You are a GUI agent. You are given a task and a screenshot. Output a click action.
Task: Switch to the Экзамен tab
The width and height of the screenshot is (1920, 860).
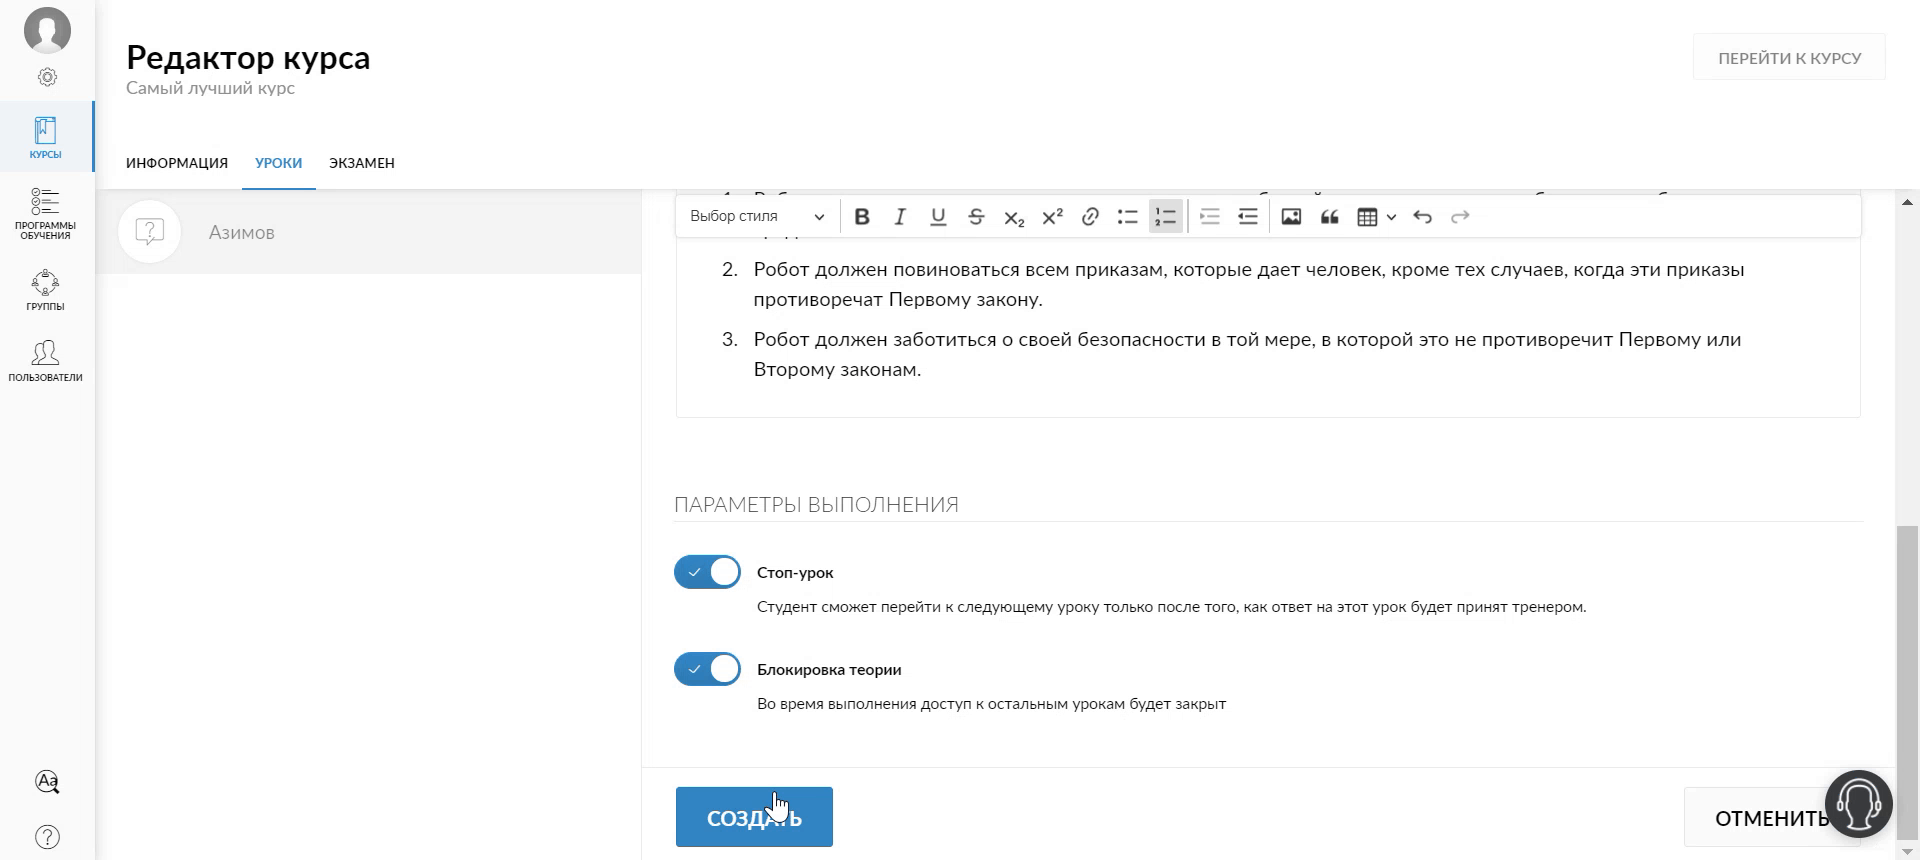[x=362, y=163]
